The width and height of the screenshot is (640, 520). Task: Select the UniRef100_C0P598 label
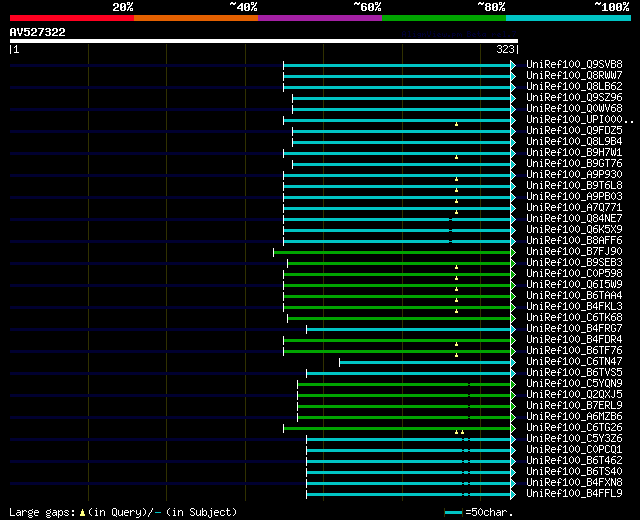pos(574,274)
